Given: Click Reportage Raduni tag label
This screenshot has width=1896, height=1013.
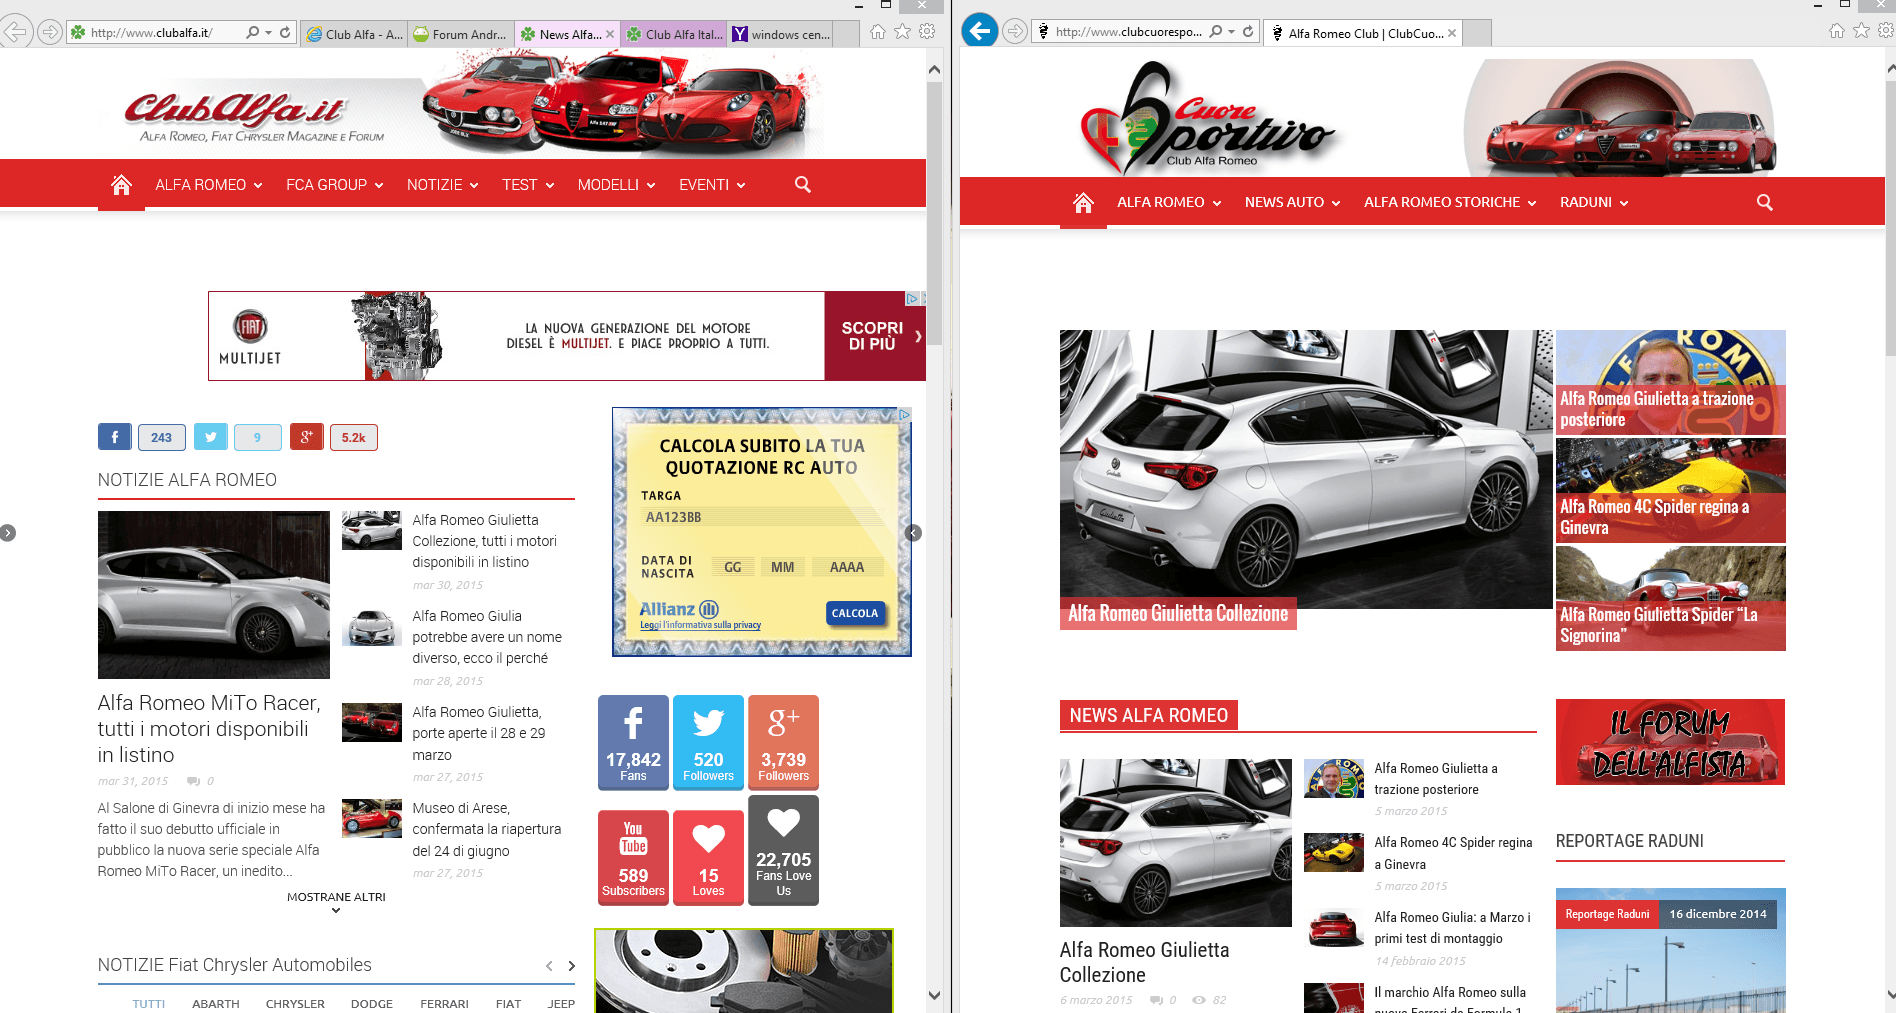Looking at the screenshot, I should point(1607,914).
